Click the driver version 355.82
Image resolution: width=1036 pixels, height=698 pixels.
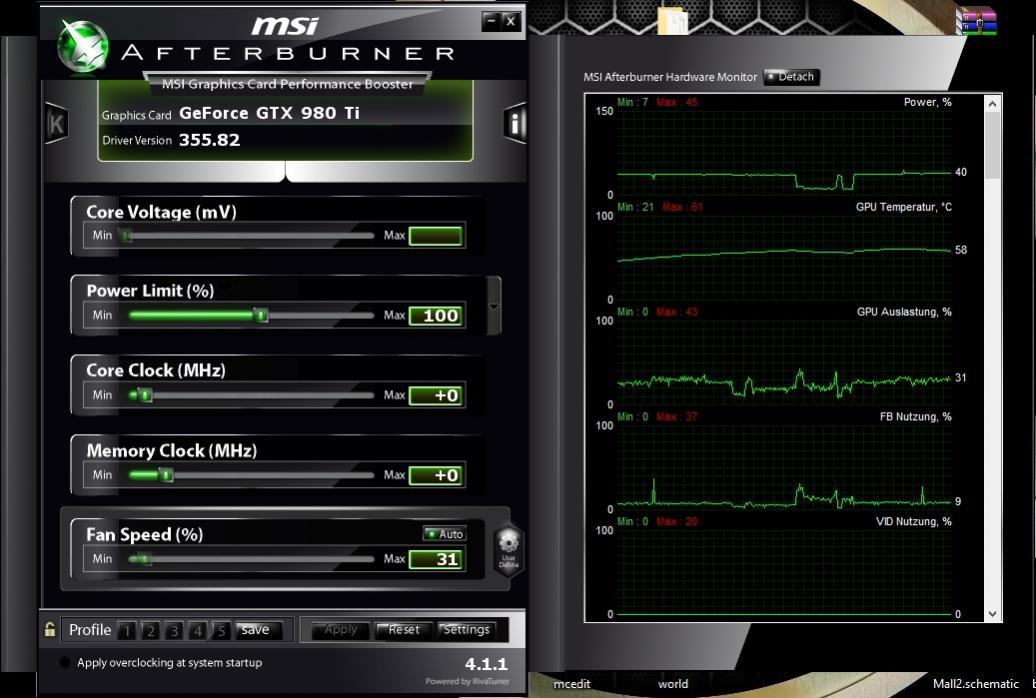point(209,140)
